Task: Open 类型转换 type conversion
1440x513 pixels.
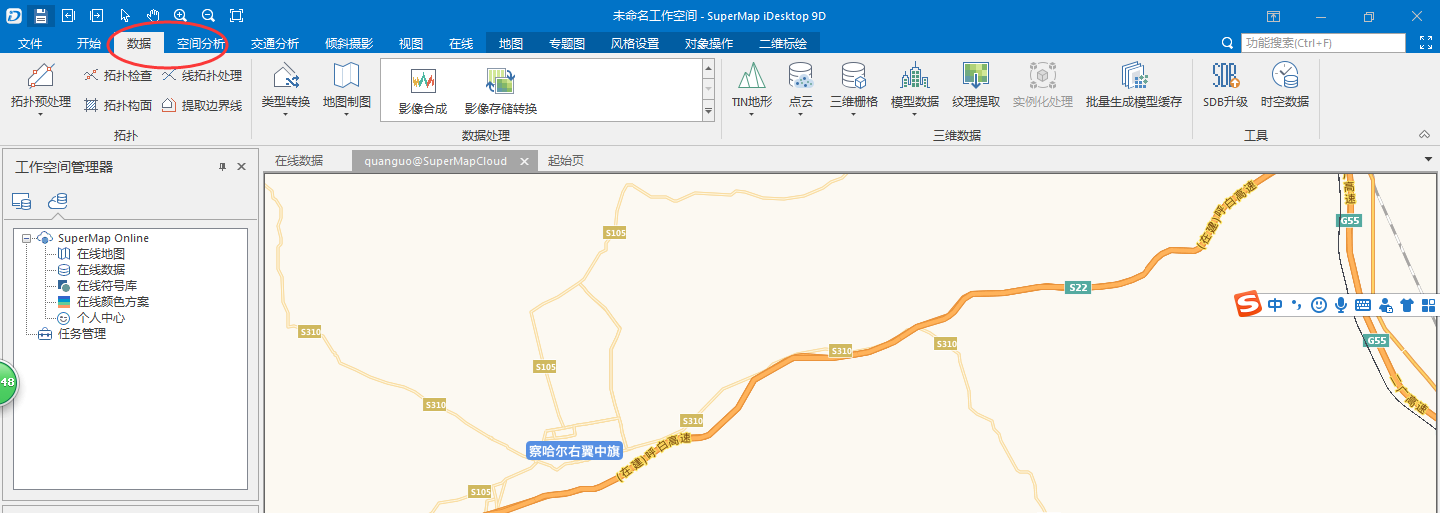Action: [286, 89]
